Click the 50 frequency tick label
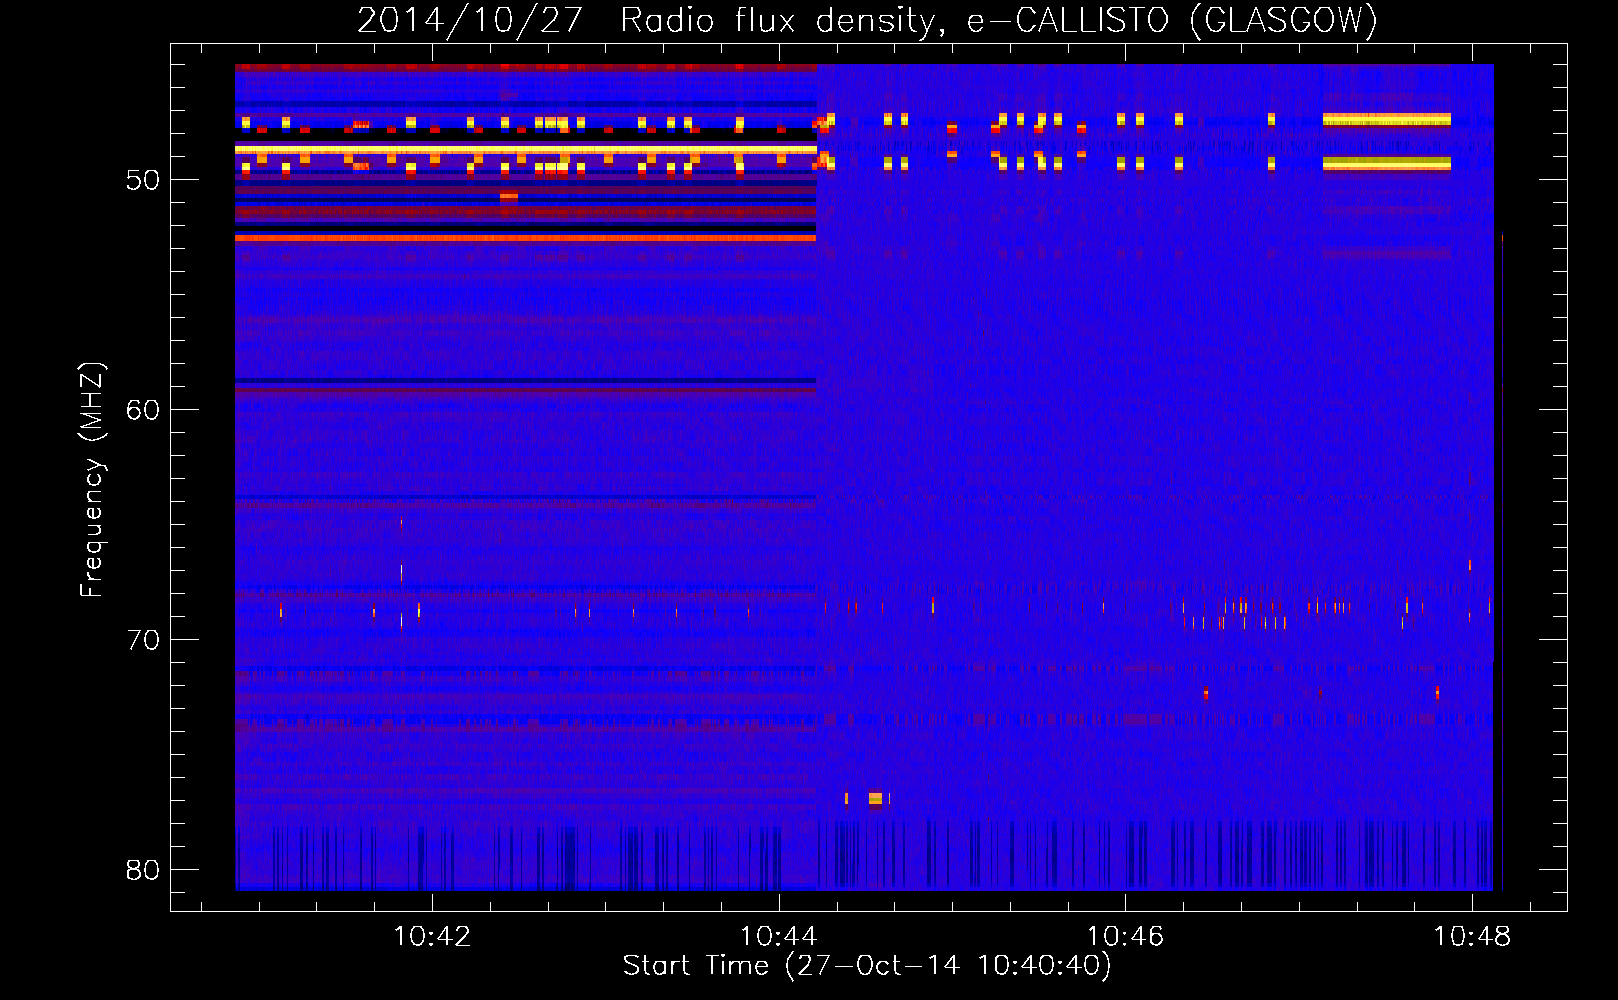 [143, 181]
